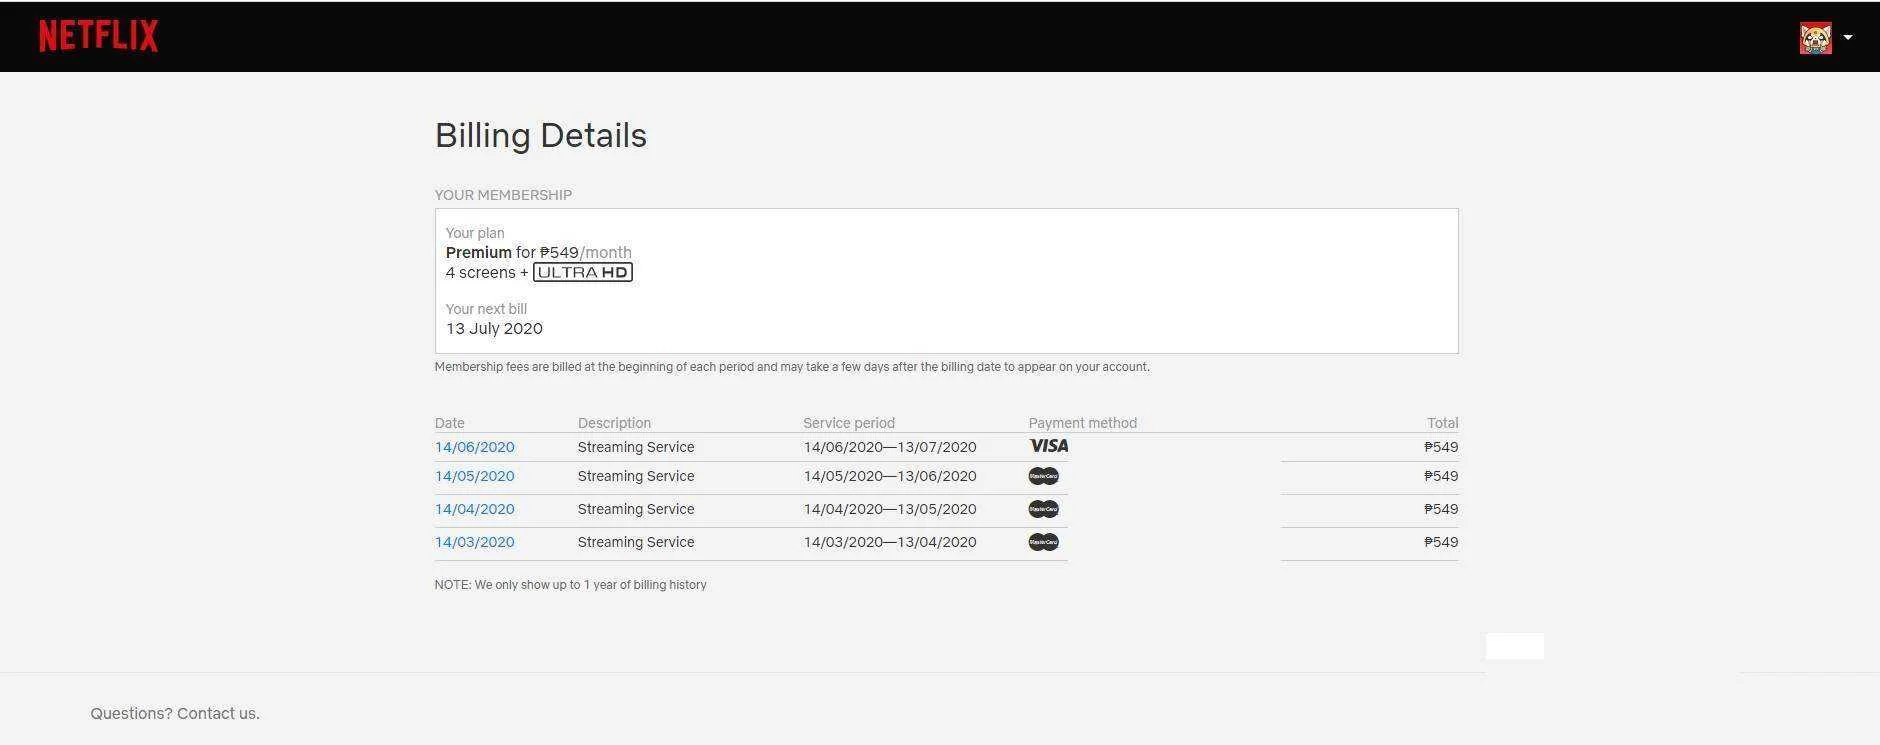Viewport: 1880px width, 745px height.
Task: Click service period 14/05/2020—13/06/2020
Action: pyautogui.click(x=890, y=476)
